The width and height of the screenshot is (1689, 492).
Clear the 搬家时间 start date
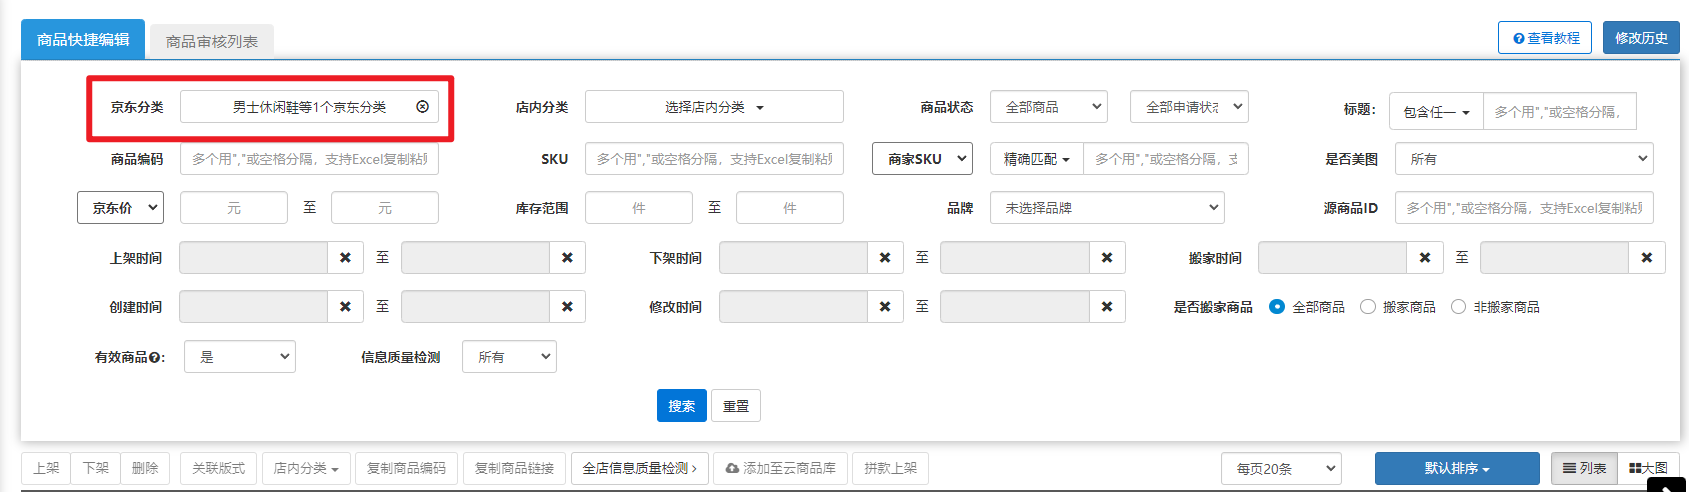tap(1424, 258)
